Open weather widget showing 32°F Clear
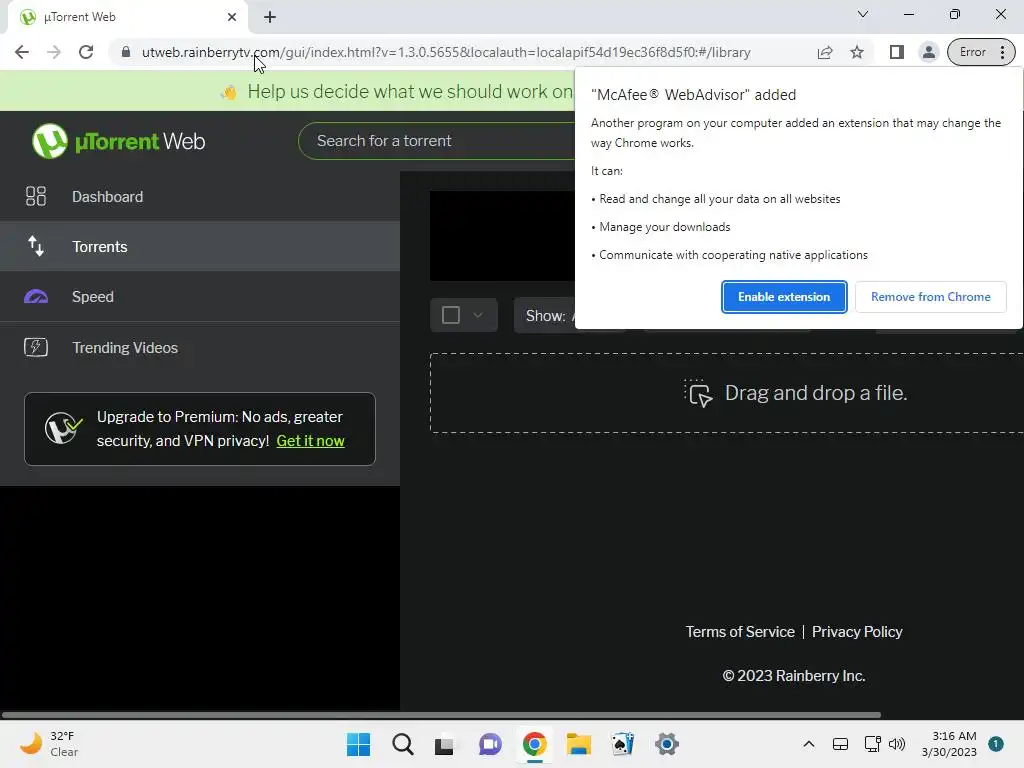 [x=50, y=744]
